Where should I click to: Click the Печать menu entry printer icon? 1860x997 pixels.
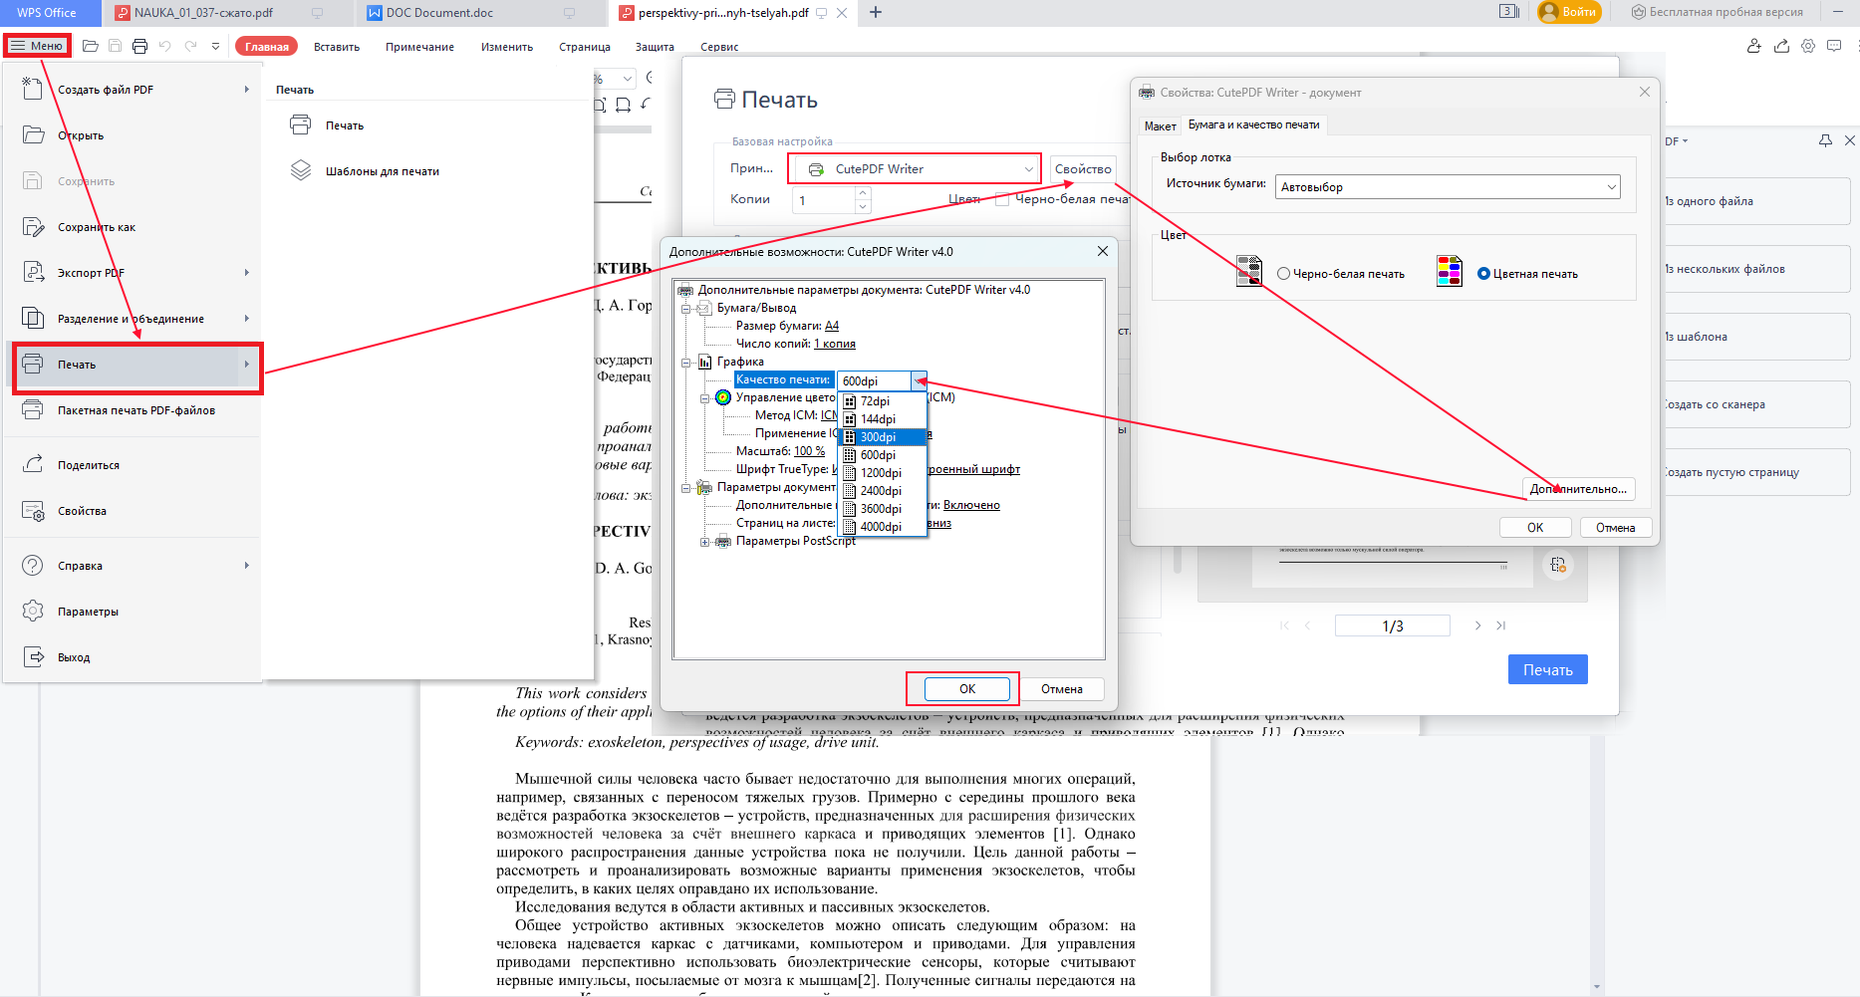coord(33,364)
